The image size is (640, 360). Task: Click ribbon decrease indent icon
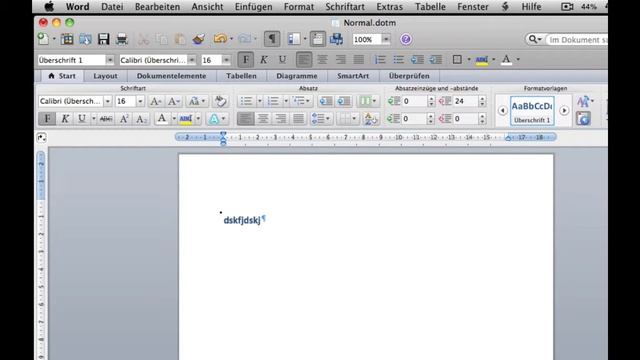(x=326, y=101)
